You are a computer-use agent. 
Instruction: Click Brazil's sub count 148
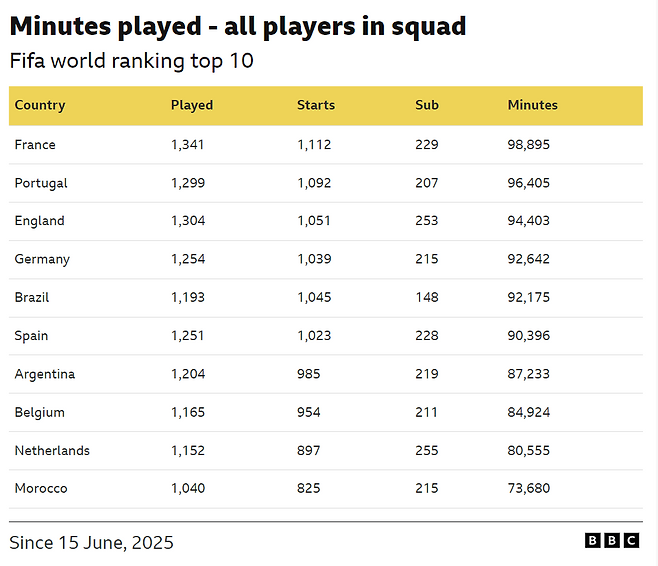pos(427,297)
